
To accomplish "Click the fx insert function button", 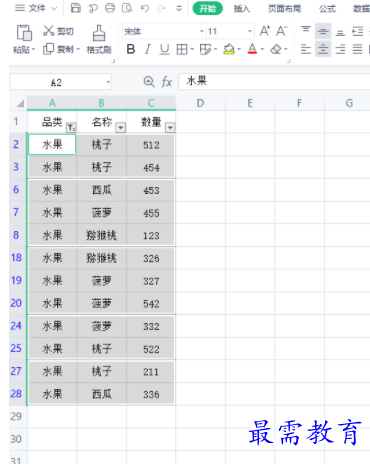I will [167, 82].
